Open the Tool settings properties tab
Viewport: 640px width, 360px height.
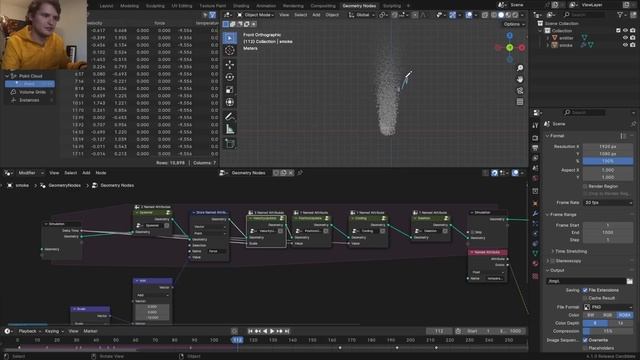[x=535, y=125]
